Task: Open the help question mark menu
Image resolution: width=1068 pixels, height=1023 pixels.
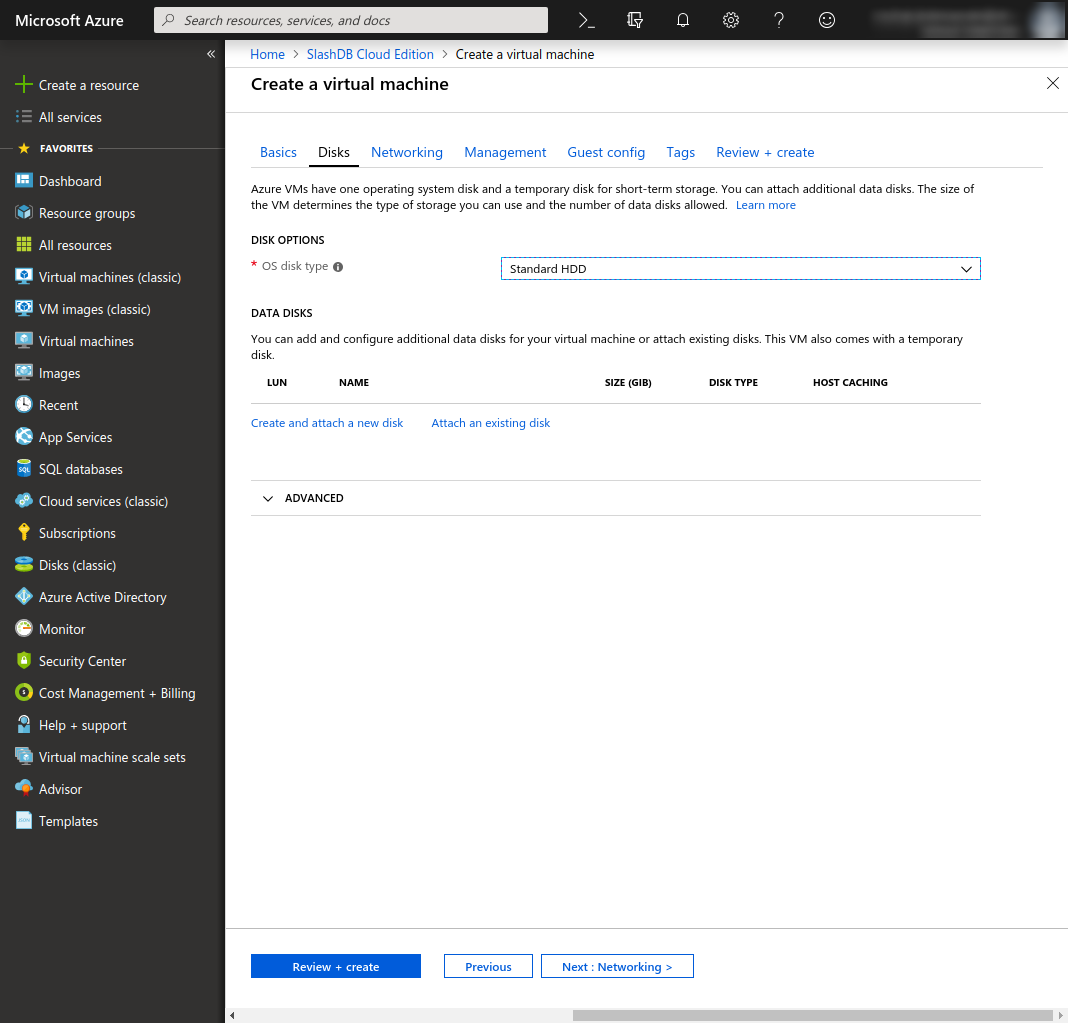Action: [x=779, y=20]
